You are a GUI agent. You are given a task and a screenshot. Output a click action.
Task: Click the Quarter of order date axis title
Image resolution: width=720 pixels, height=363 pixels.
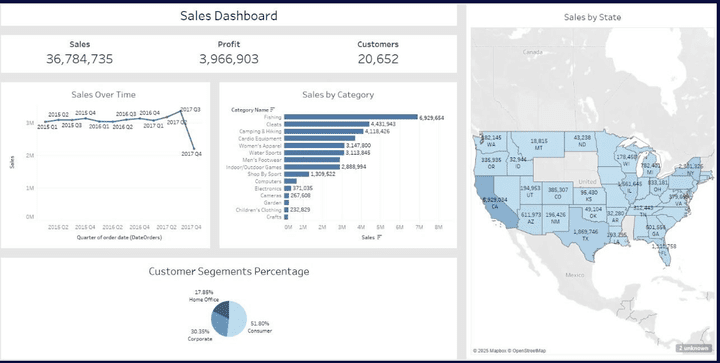pos(119,238)
